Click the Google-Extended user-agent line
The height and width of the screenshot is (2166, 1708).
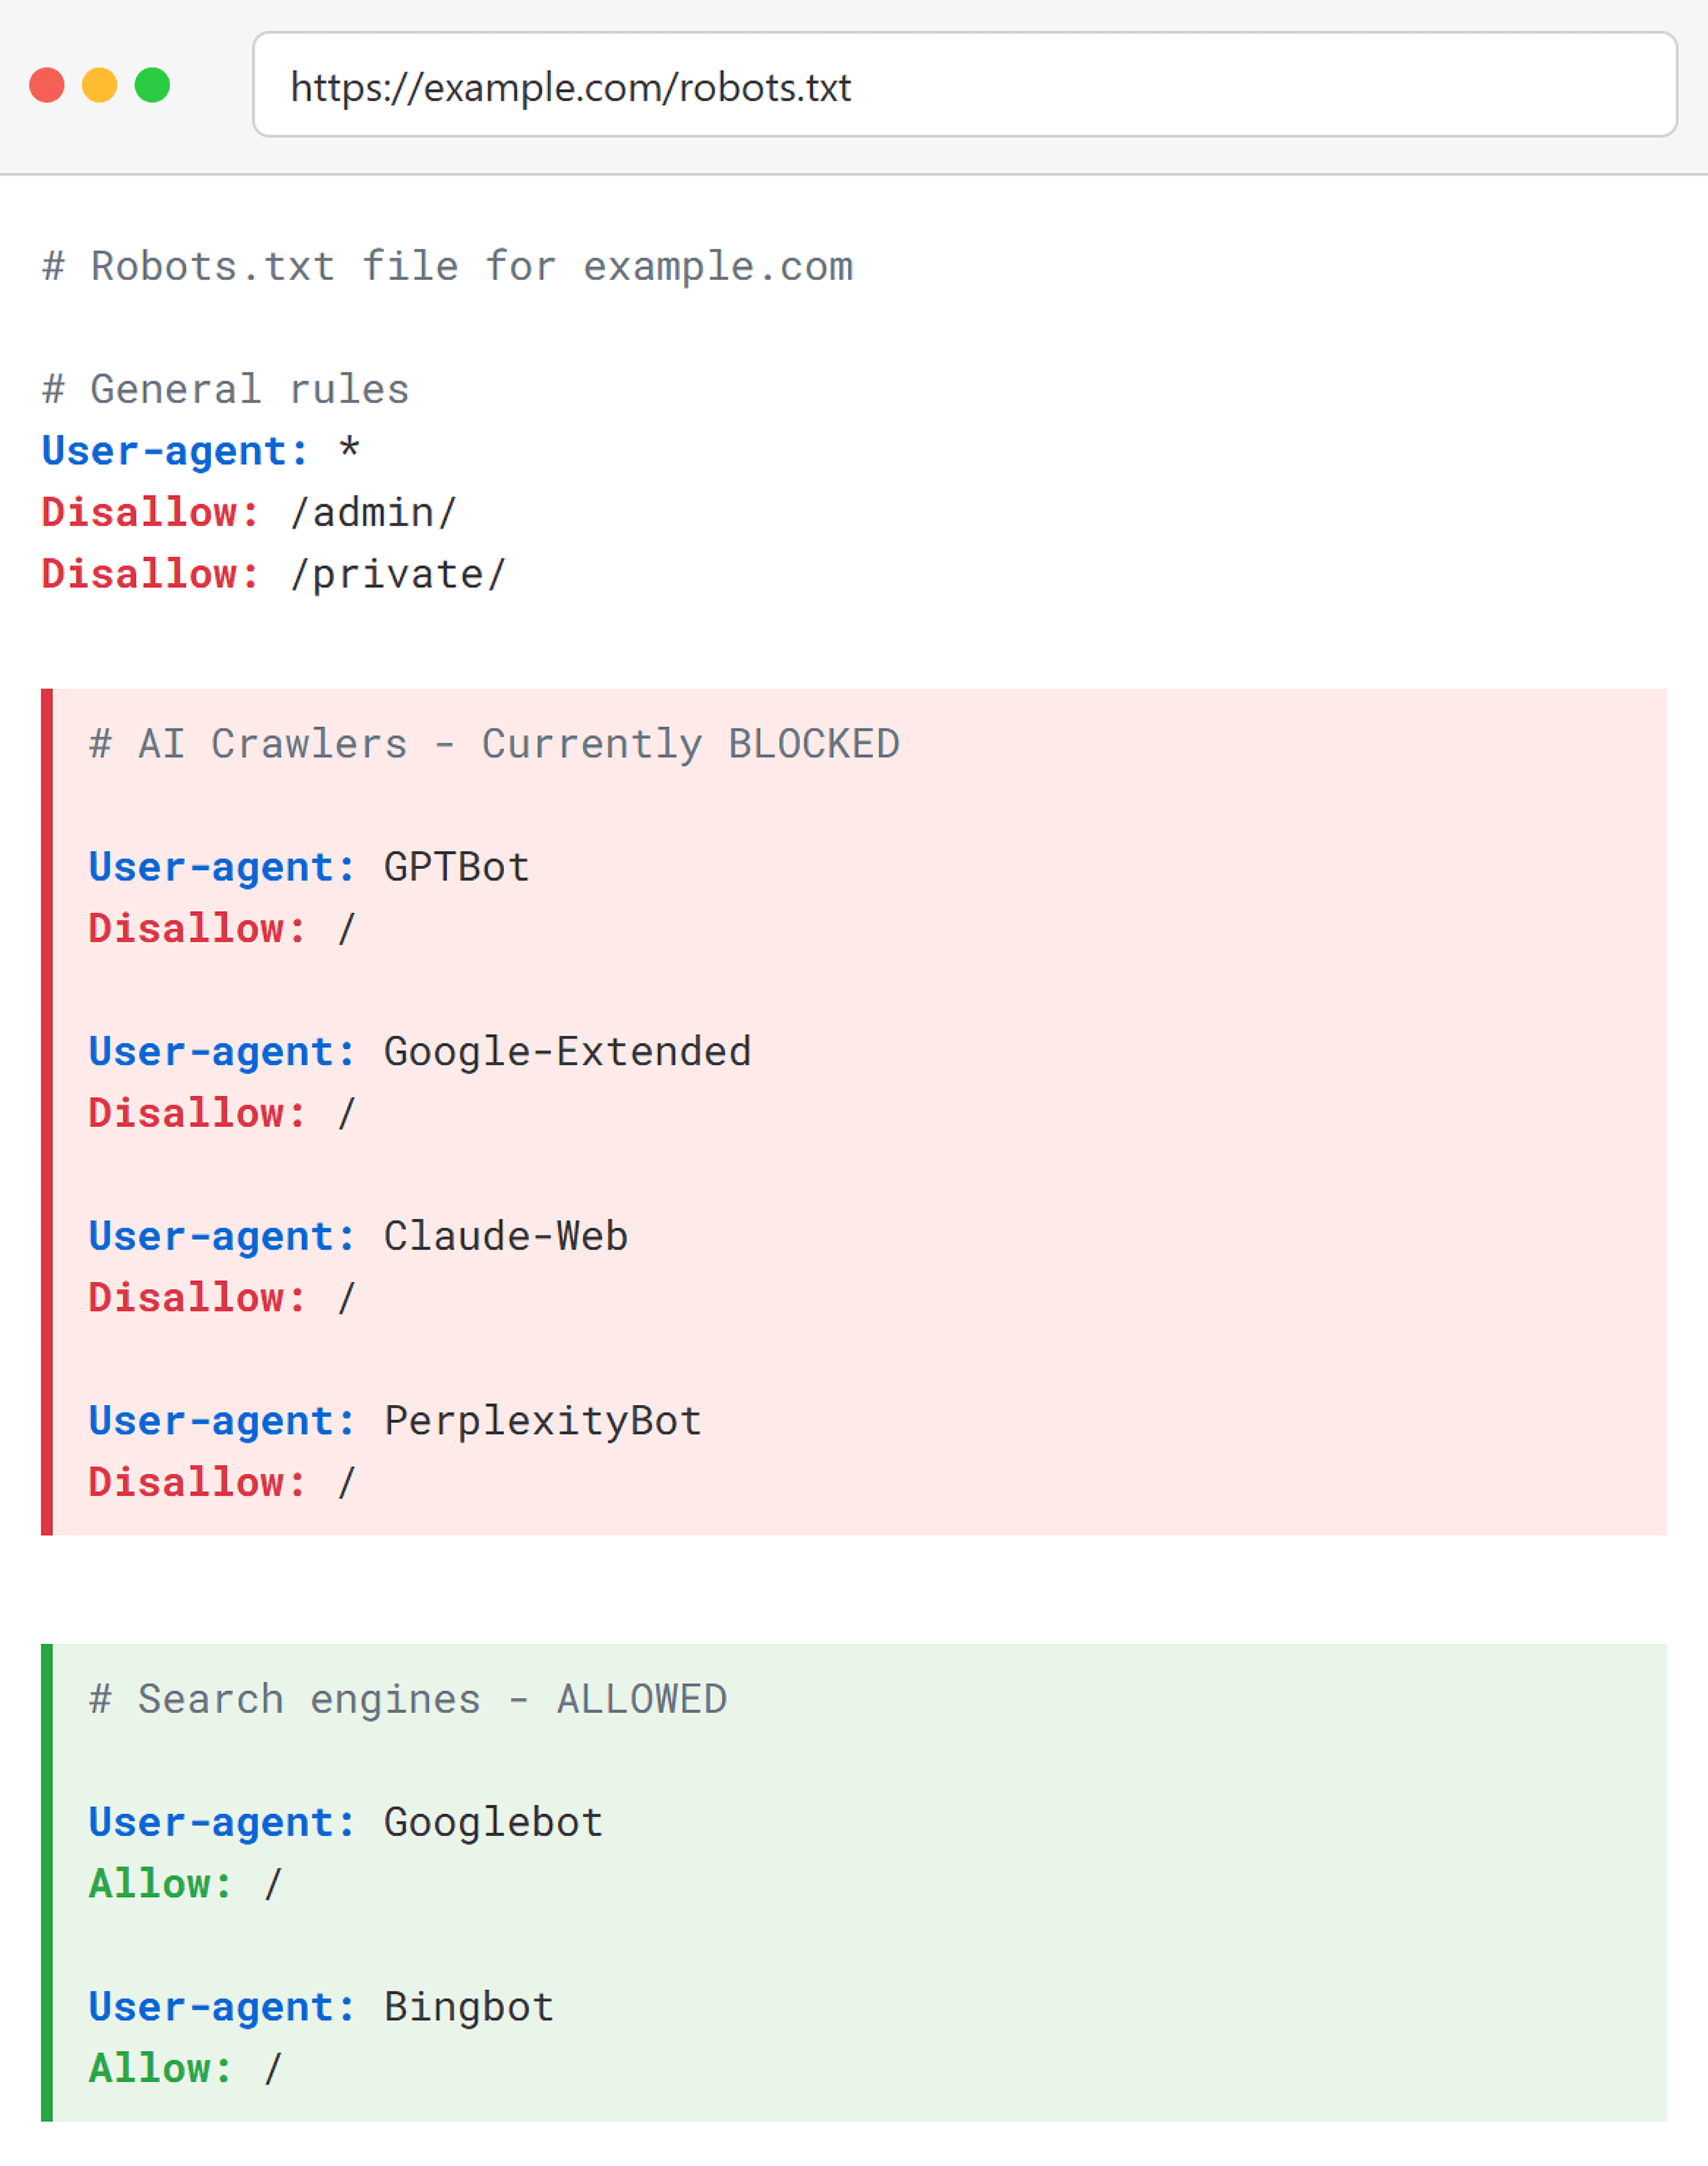tap(420, 1052)
